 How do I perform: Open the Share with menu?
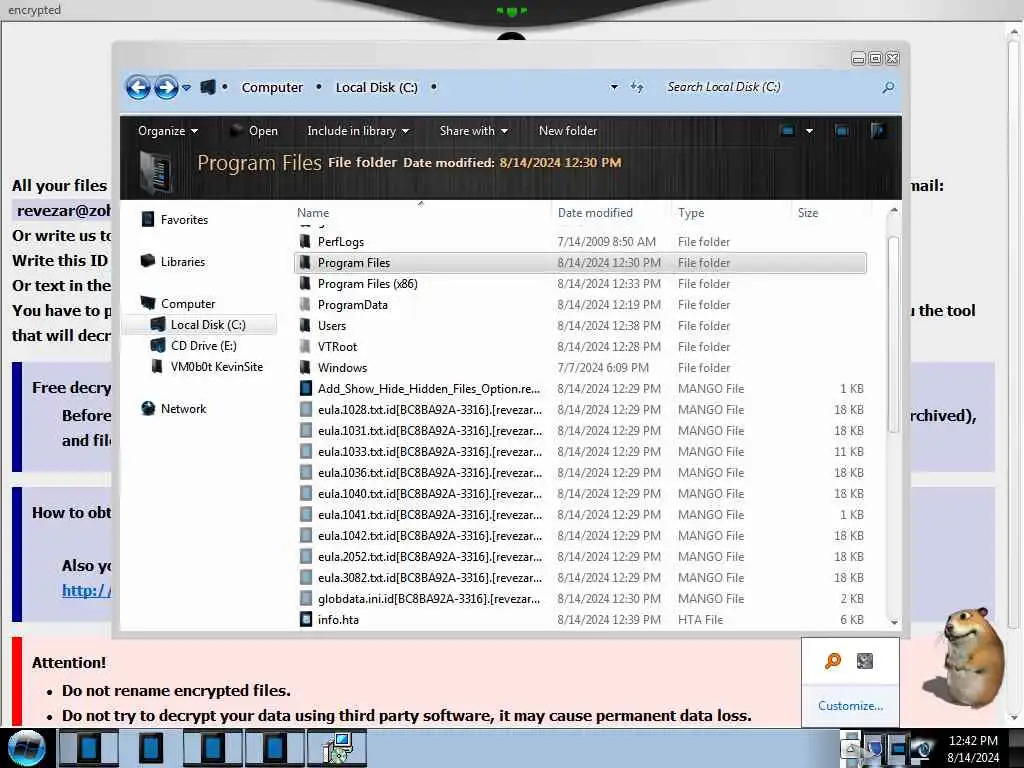(x=473, y=131)
